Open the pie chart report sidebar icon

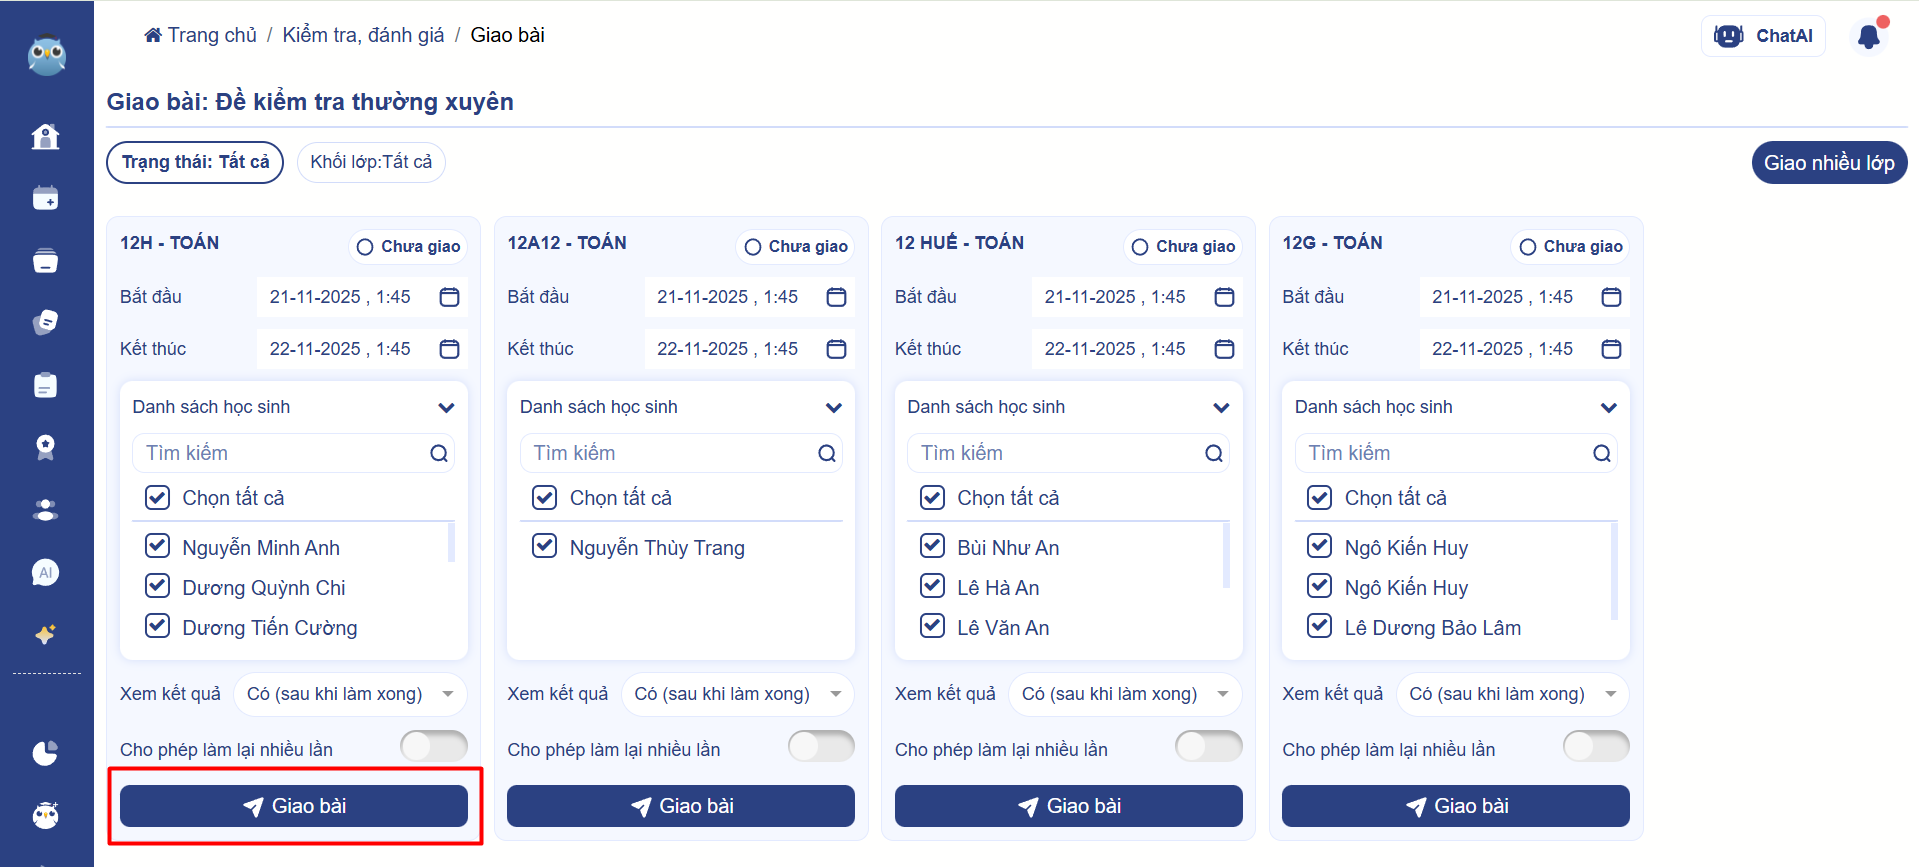click(x=45, y=753)
